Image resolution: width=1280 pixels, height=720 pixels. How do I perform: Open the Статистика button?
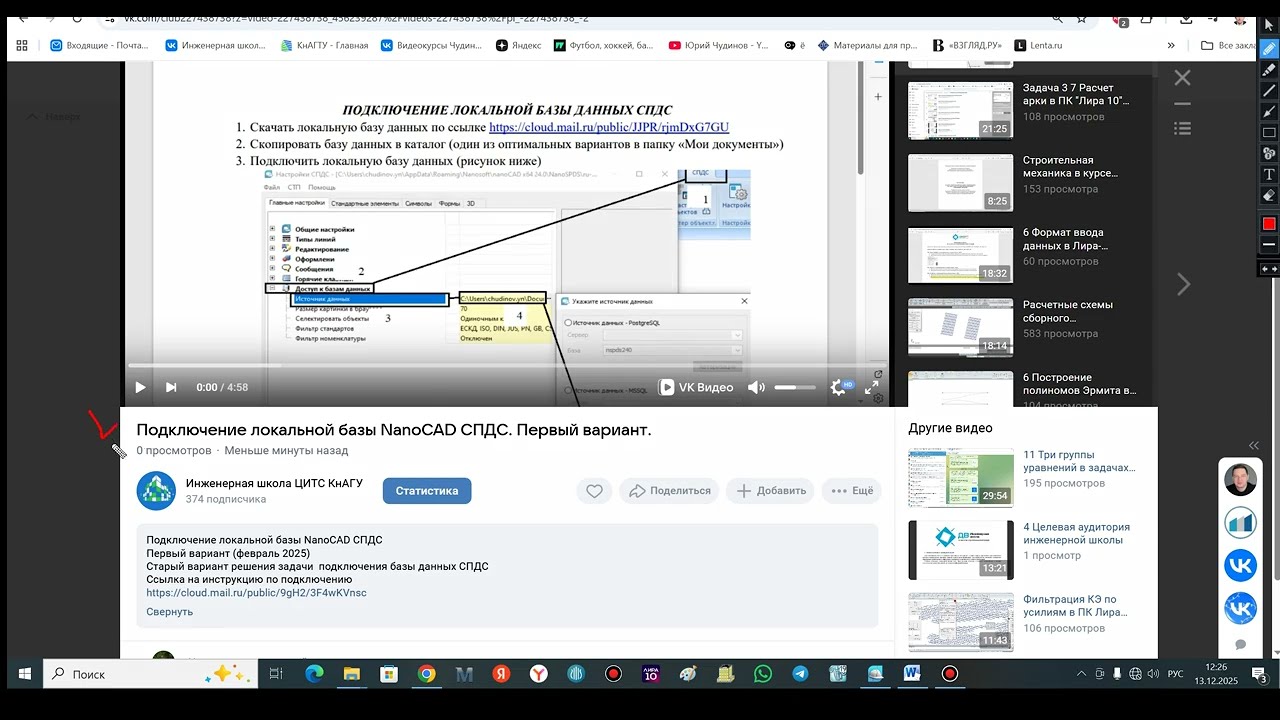click(x=427, y=491)
